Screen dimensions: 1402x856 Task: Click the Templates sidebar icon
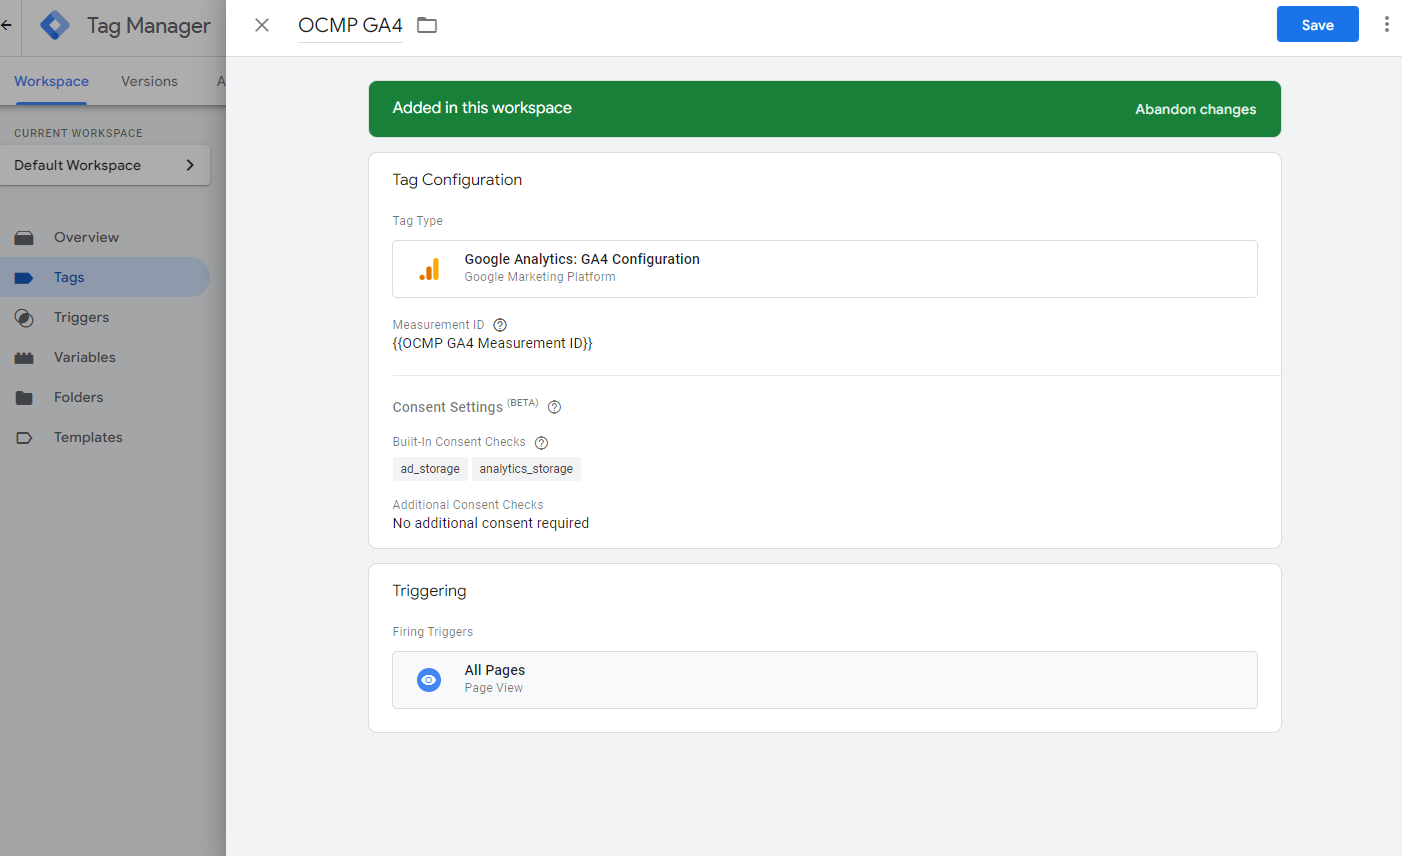tap(24, 438)
